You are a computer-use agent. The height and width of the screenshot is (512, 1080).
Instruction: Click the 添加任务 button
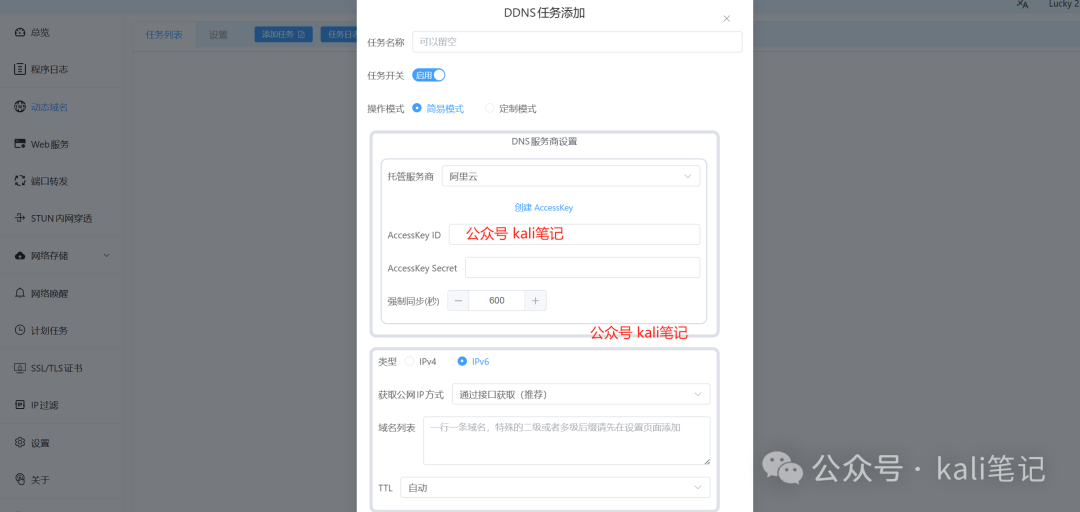pyautogui.click(x=283, y=34)
